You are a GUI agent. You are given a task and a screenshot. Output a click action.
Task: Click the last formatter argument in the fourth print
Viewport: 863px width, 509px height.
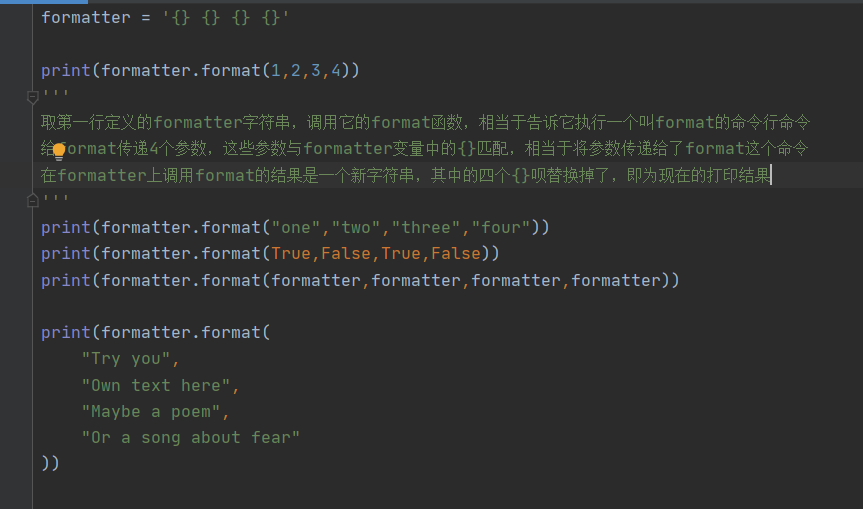(x=616, y=280)
